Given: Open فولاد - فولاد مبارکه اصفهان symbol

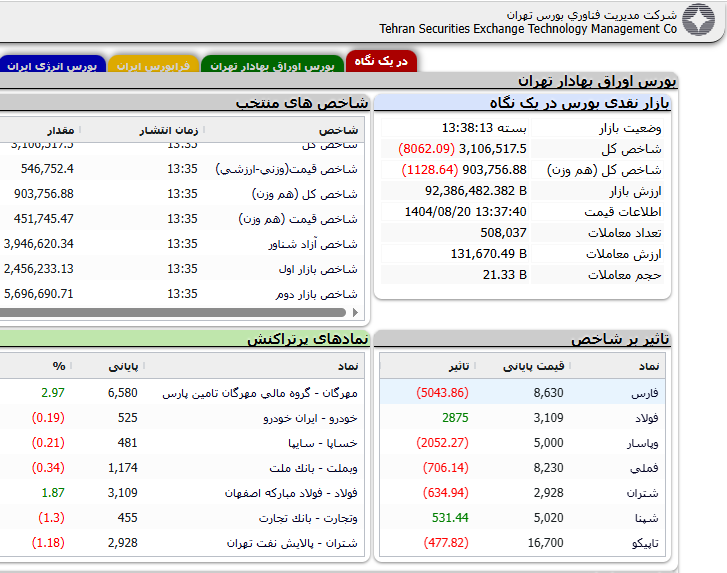Looking at the screenshot, I should click(291, 493).
